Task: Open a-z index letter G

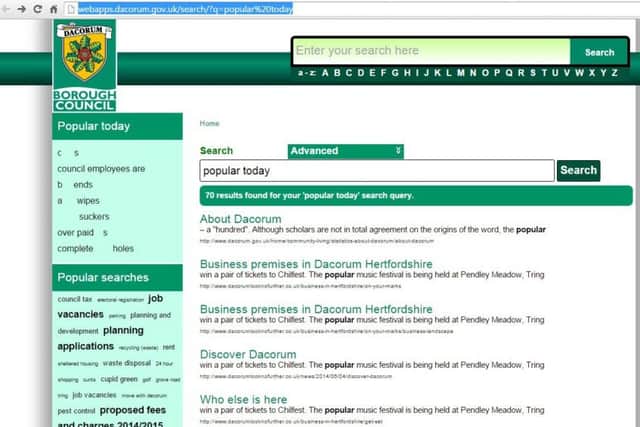Action: (395, 73)
